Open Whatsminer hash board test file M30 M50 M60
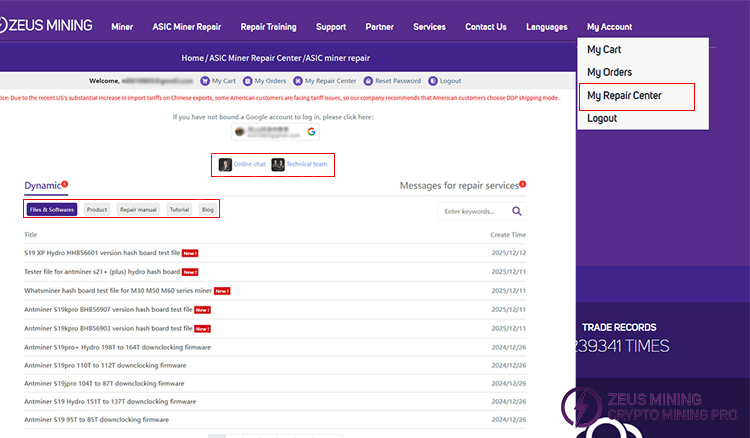The image size is (750, 438). (x=118, y=290)
